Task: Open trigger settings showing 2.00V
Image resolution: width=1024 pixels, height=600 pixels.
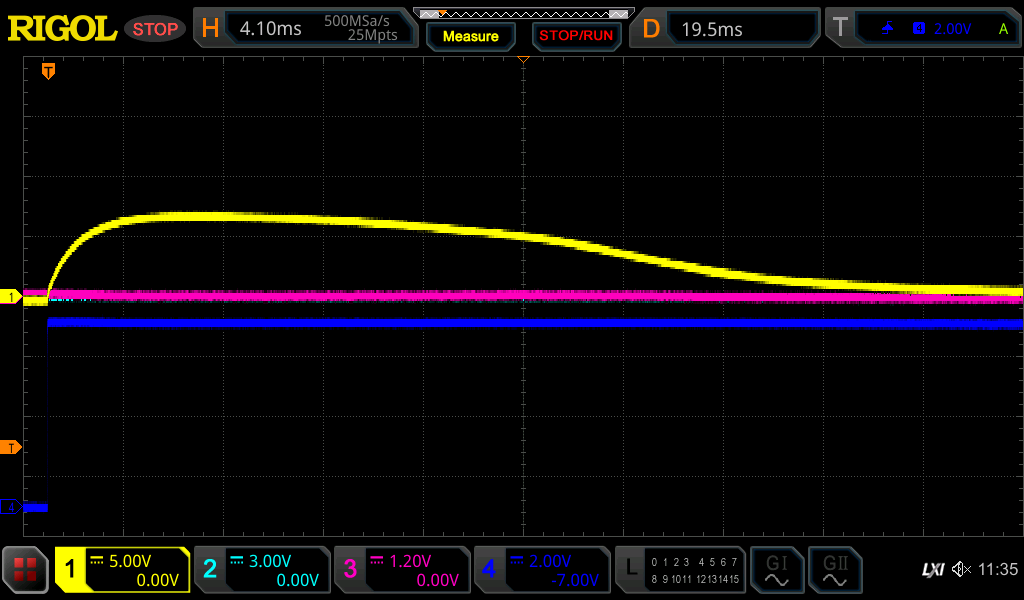Action: coord(925,28)
